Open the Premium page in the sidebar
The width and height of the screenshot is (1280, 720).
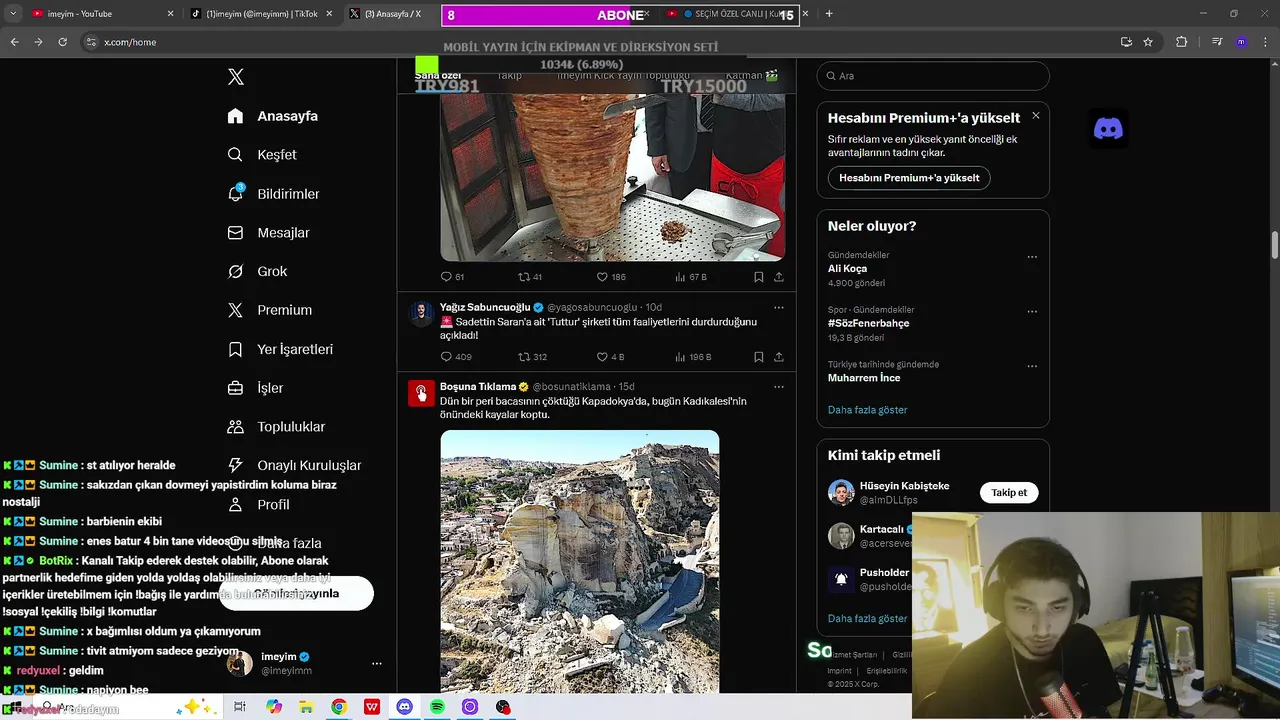coord(270,310)
